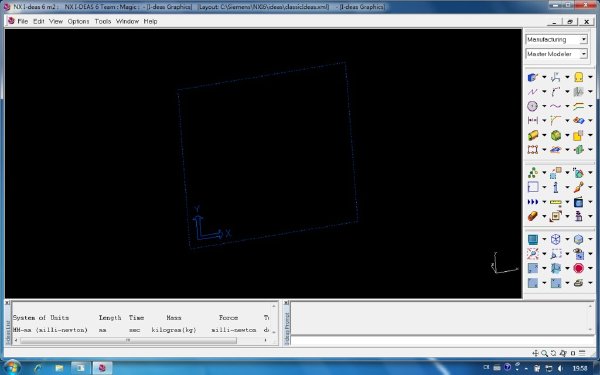Viewport: 600px width, 375px height.
Task: Select the Dimension tool
Action: click(533, 121)
